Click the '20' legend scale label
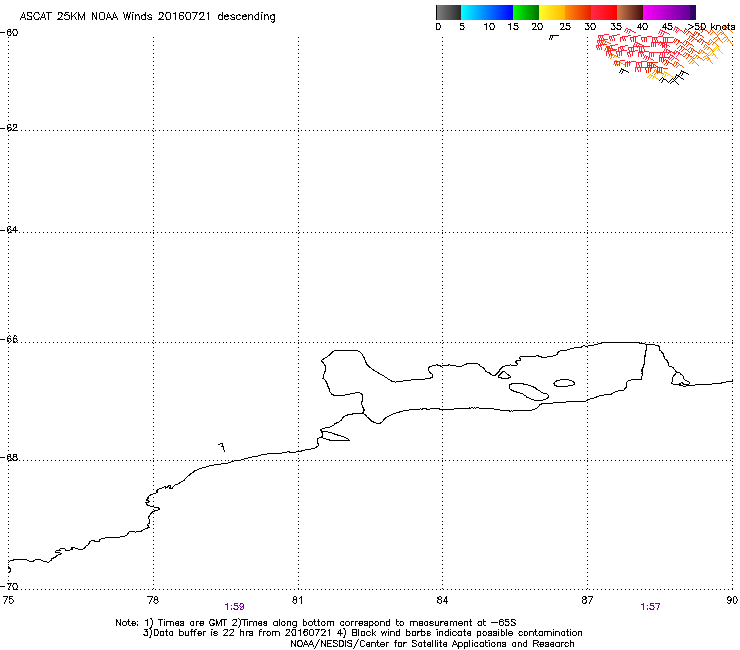Screen dimensions: 740x650 pyautogui.click(x=537, y=27)
